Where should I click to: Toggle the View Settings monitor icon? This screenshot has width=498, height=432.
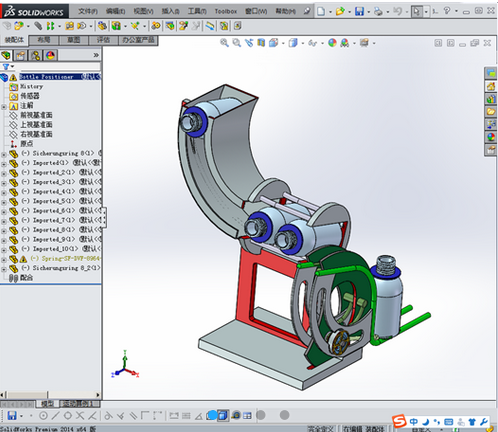(x=364, y=43)
